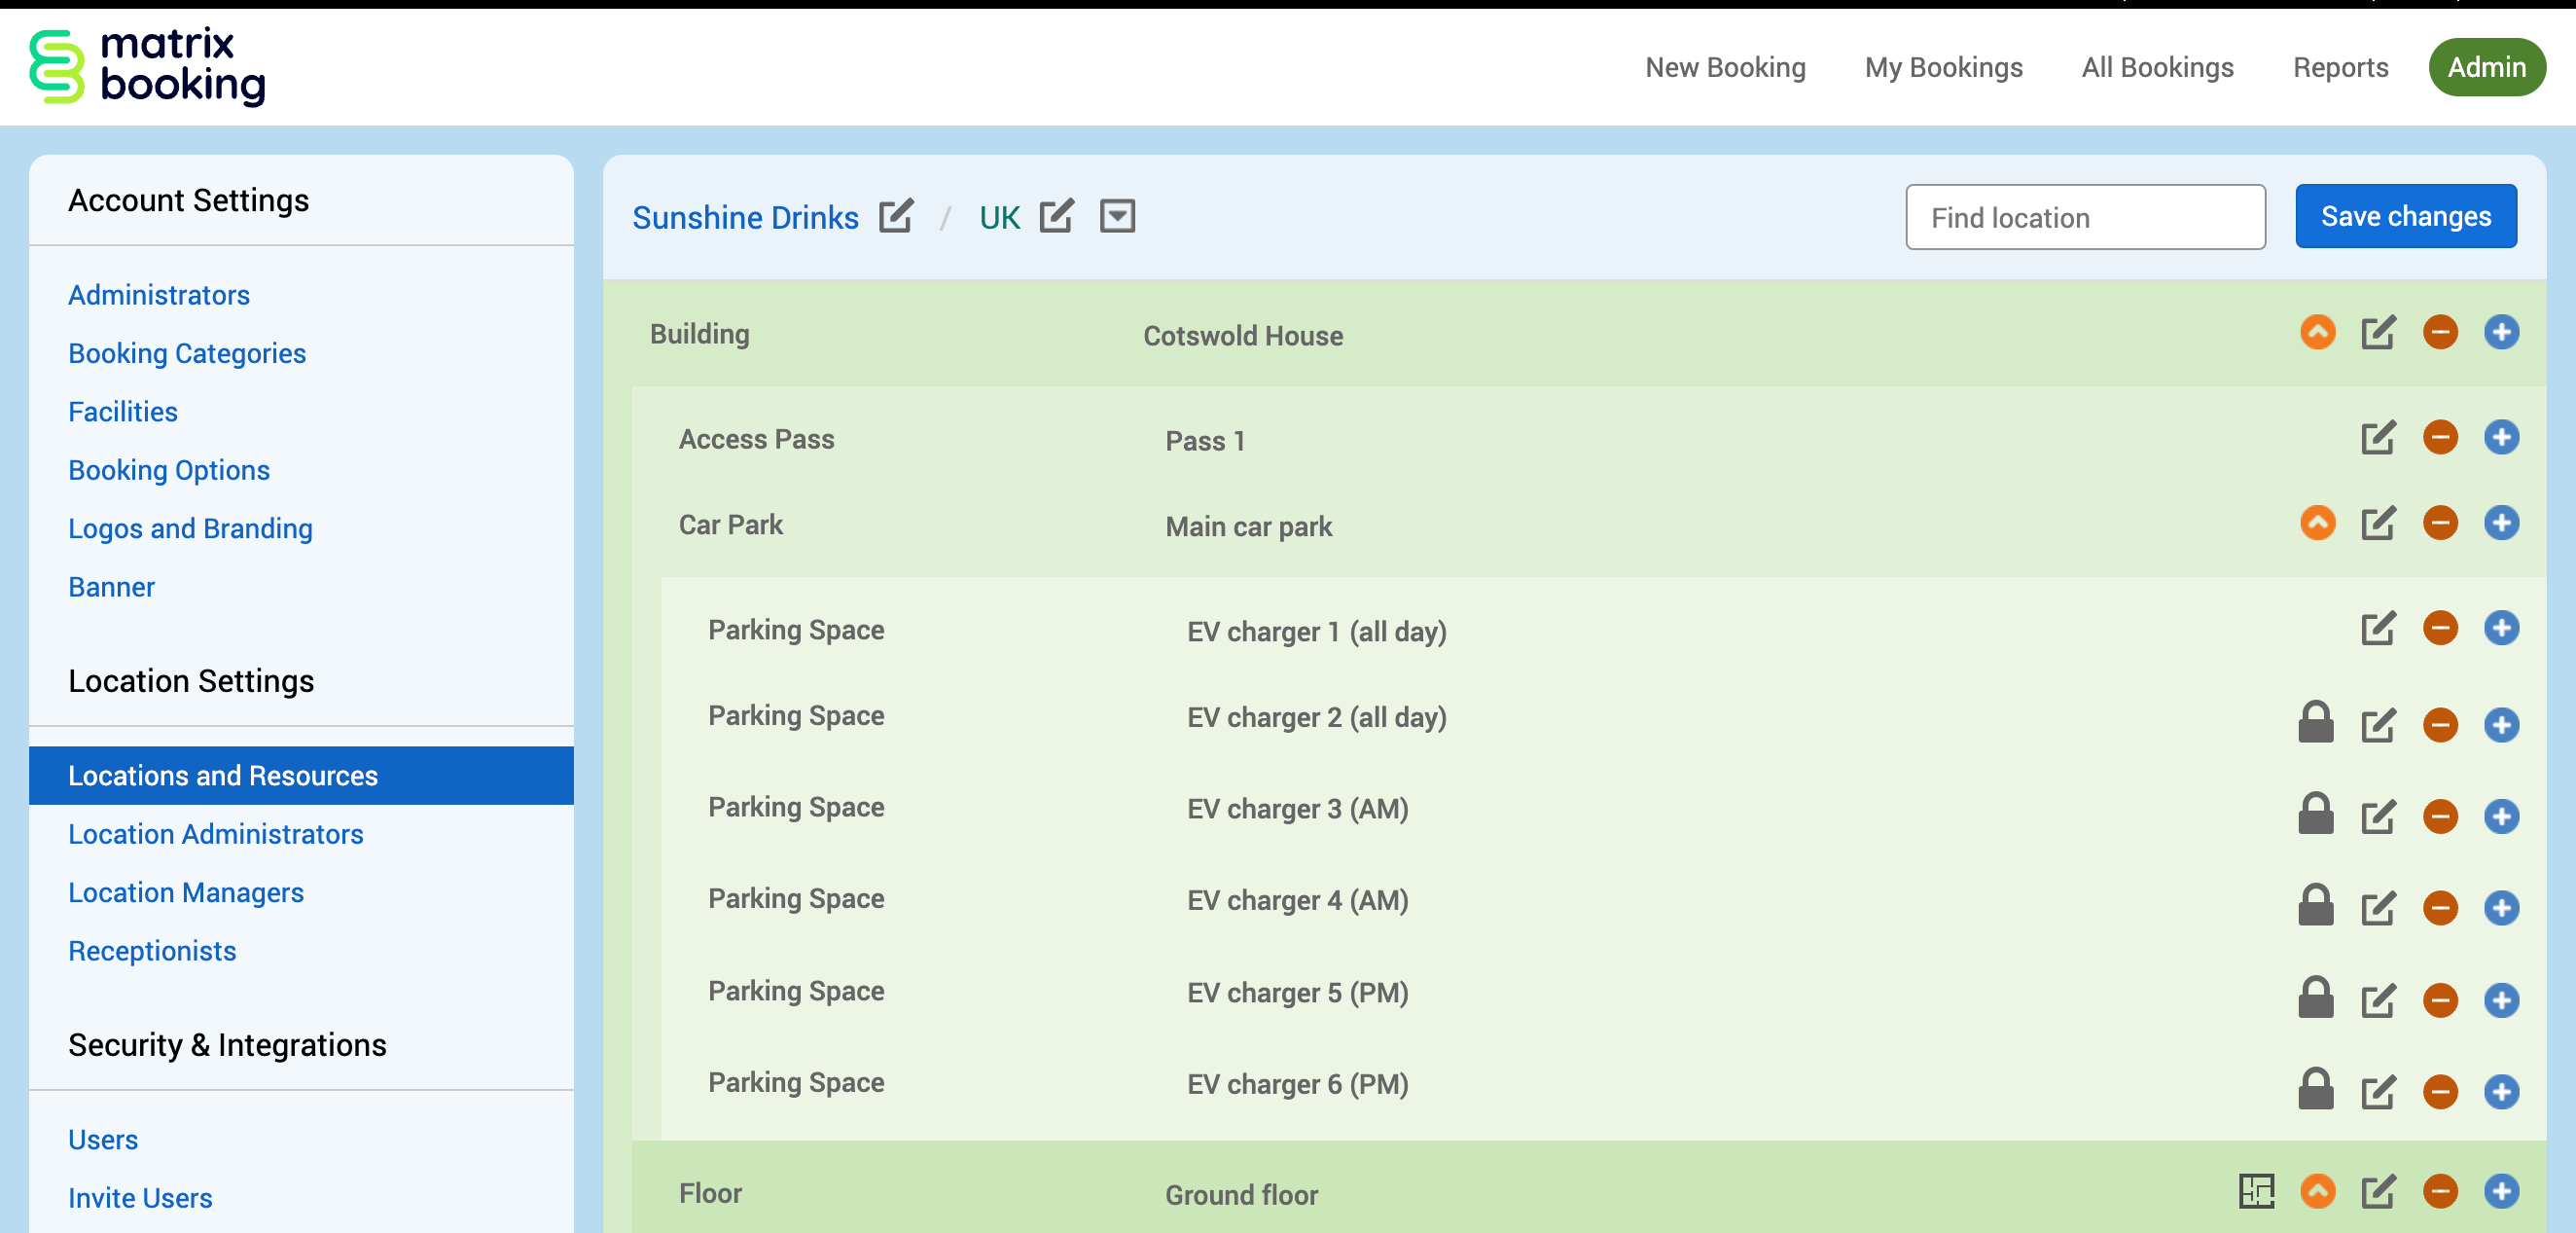Remove the Pass 1 access pass
Viewport: 2576px width, 1233px height.
(x=2439, y=437)
